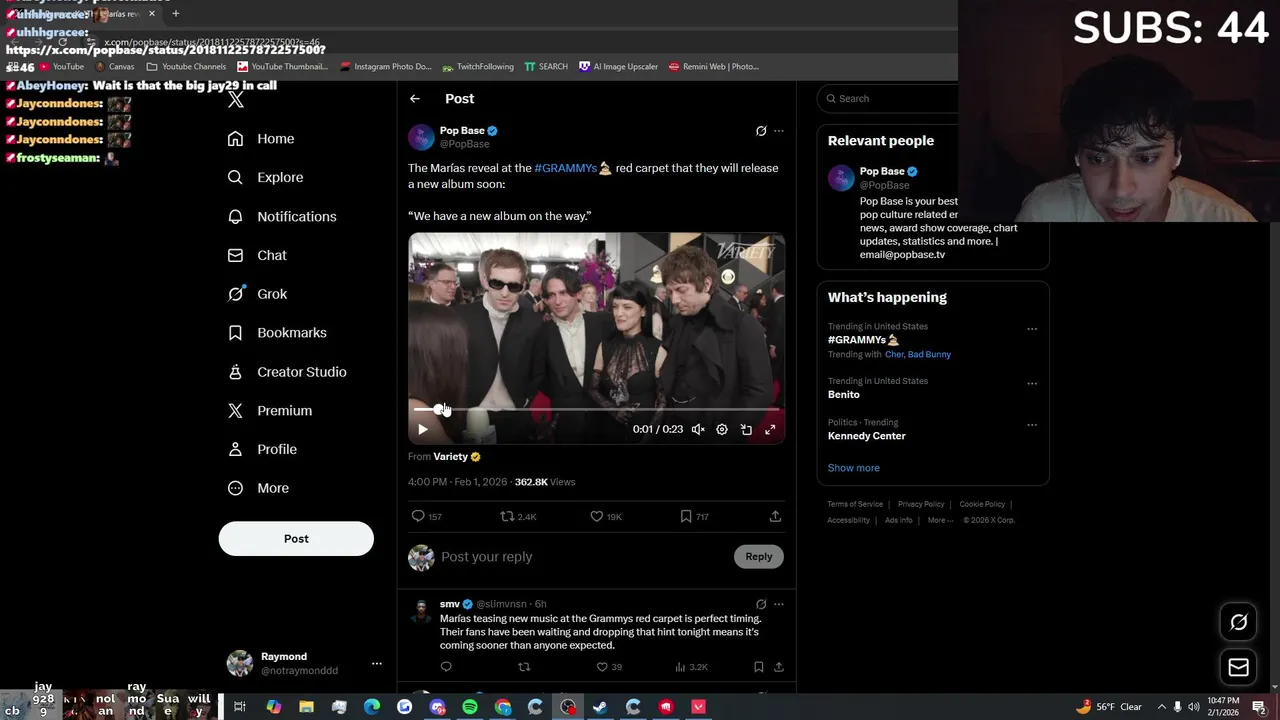Share smv's reply
Viewport: 1280px width, 720px height.
point(778,667)
